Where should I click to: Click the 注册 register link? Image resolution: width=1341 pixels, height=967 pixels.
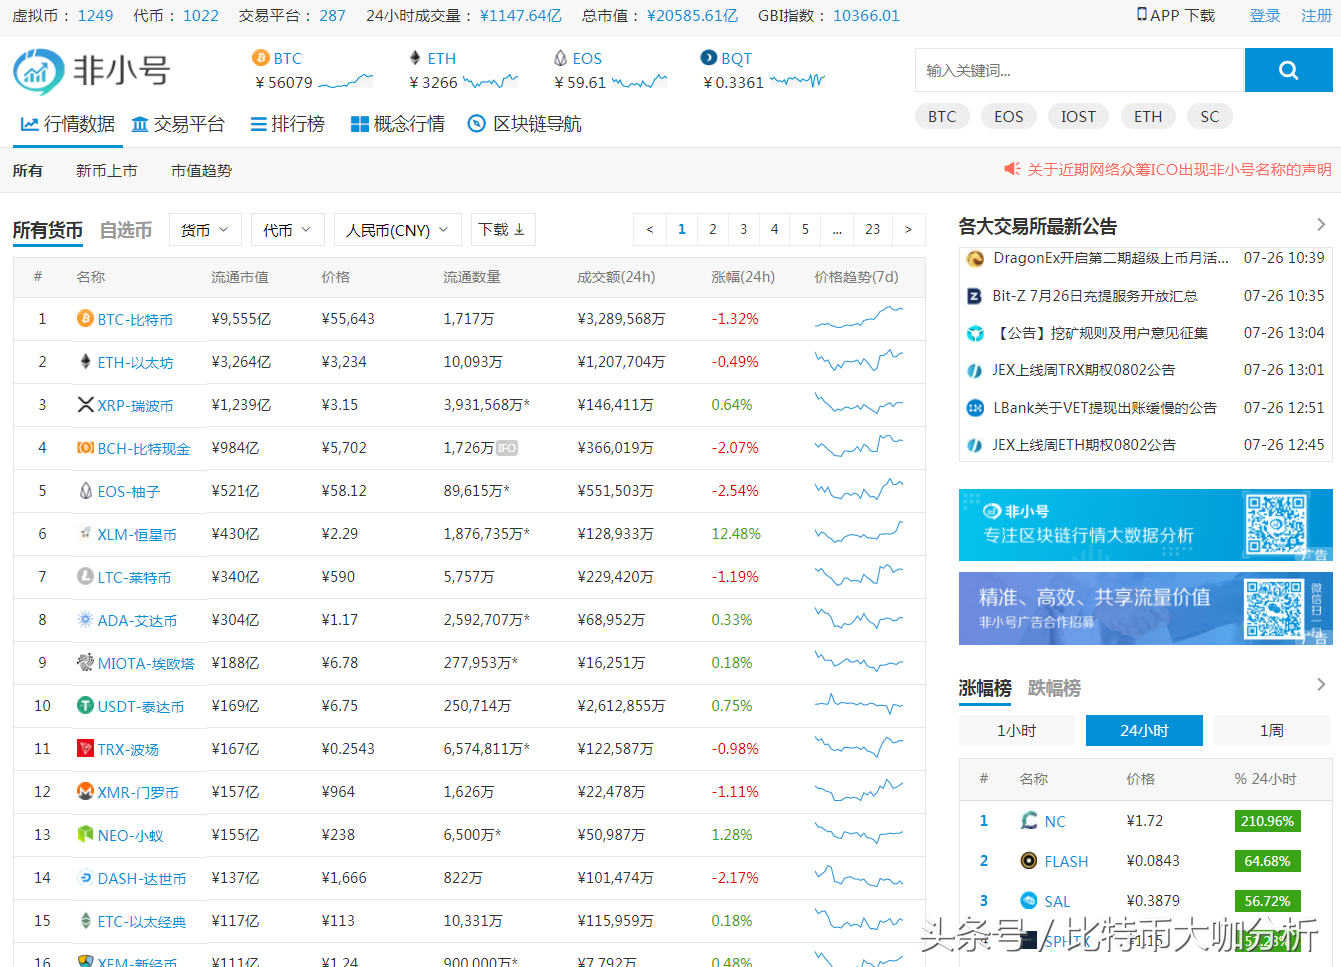(x=1316, y=16)
